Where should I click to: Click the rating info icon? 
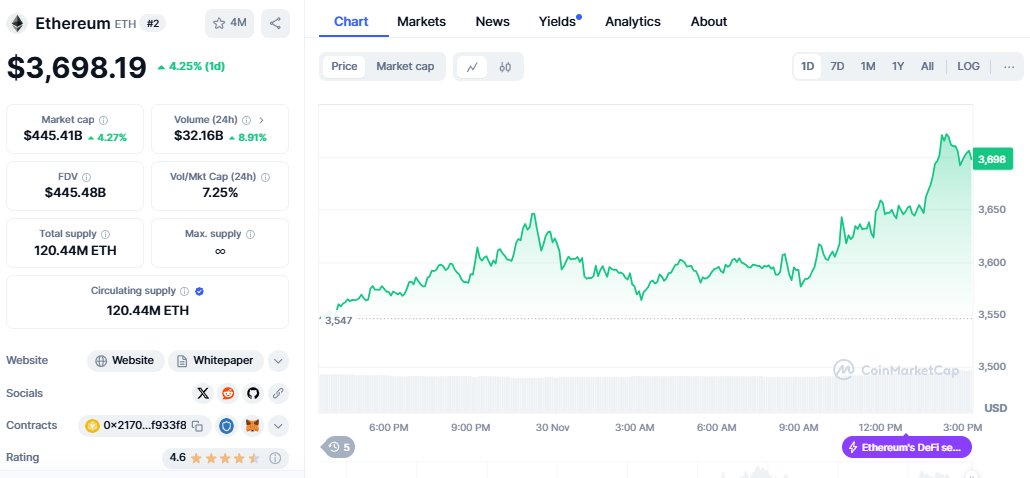(x=275, y=458)
